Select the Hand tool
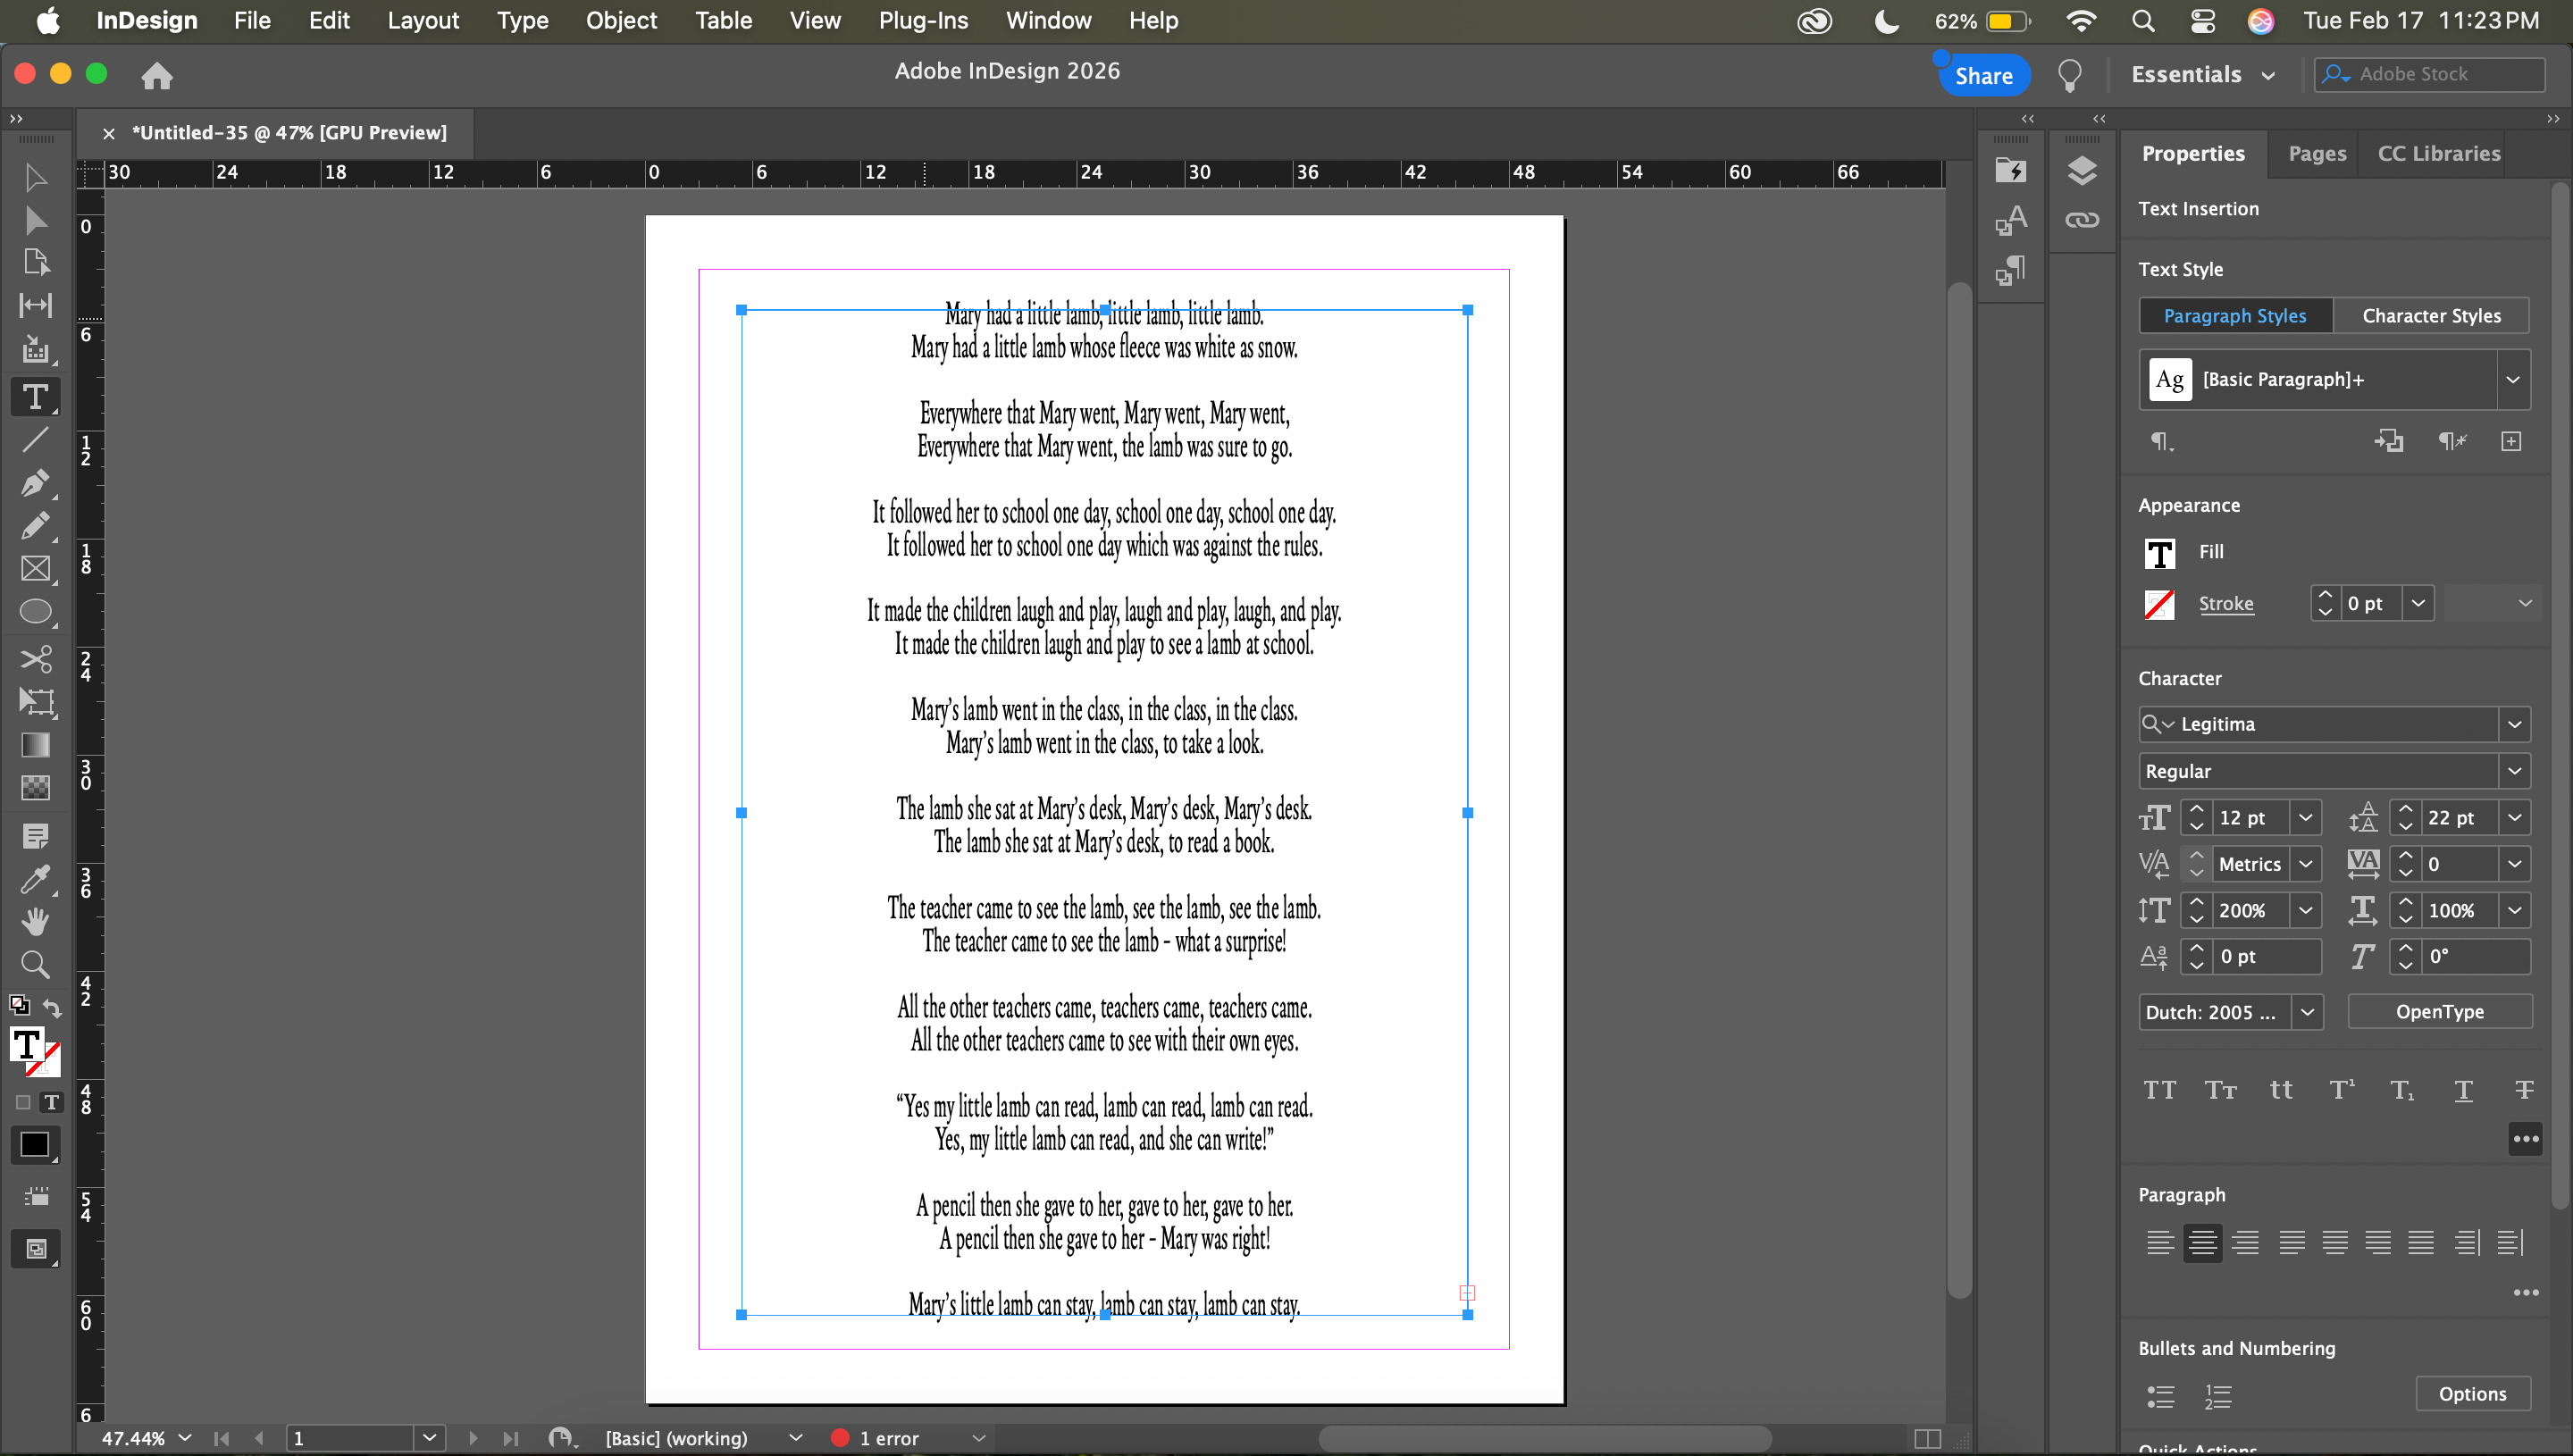This screenshot has width=2573, height=1456. [x=35, y=921]
